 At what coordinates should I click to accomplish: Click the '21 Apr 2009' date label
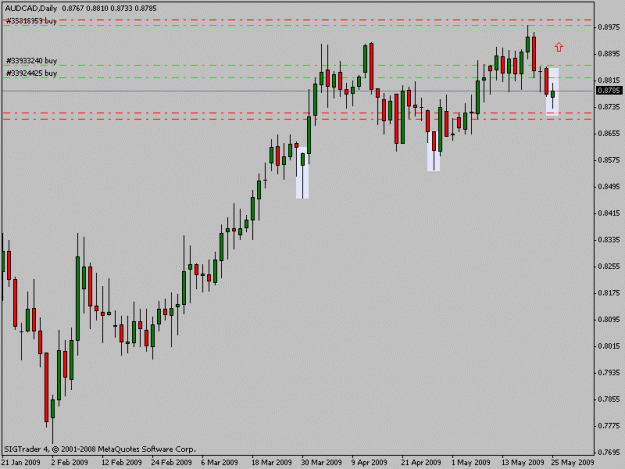coord(421,462)
